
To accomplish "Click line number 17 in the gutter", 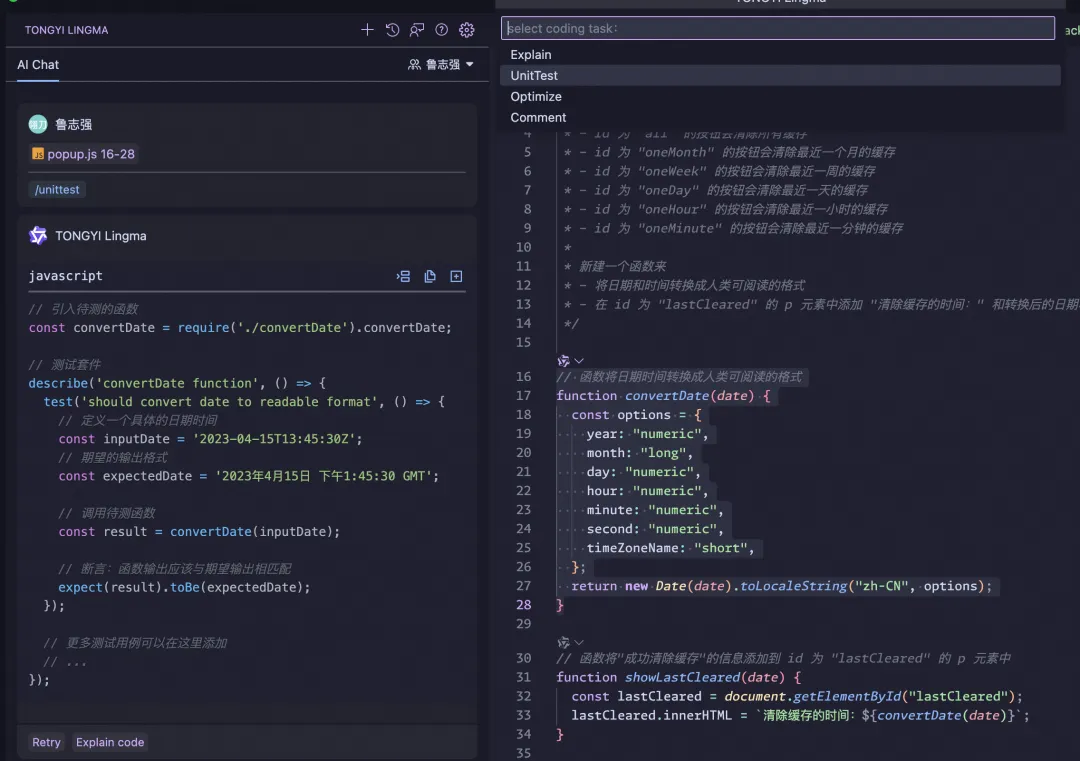I will pyautogui.click(x=523, y=395).
